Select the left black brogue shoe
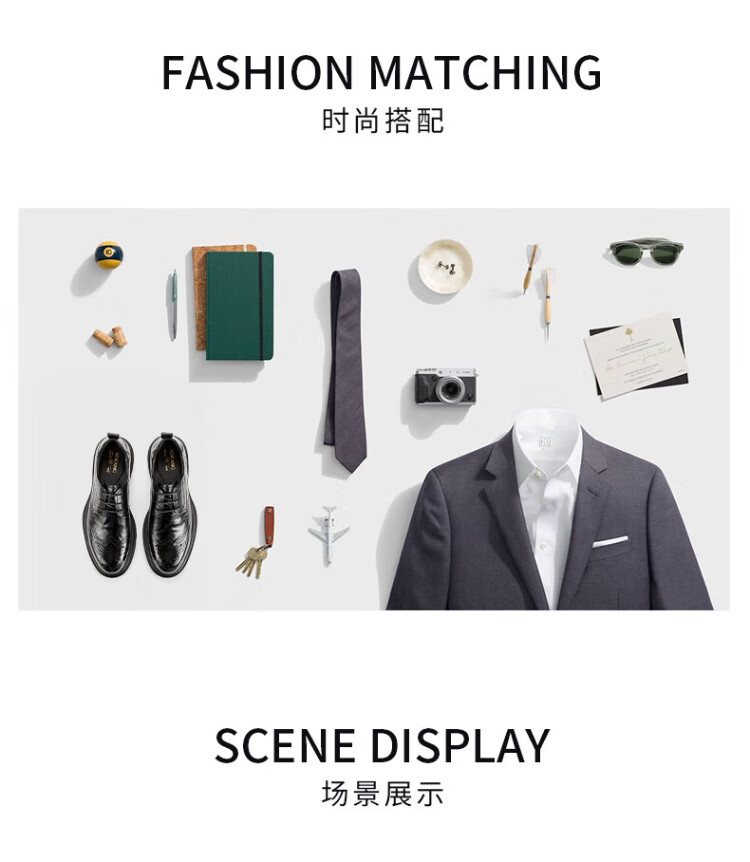 [110, 504]
